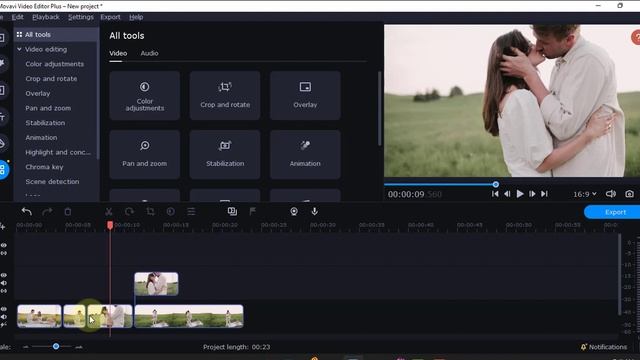This screenshot has height=360, width=640.
Task: Open the Animation tool card
Action: (305, 154)
